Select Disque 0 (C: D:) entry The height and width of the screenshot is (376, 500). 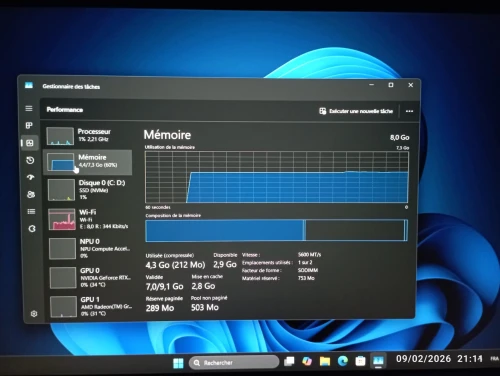click(x=89, y=190)
